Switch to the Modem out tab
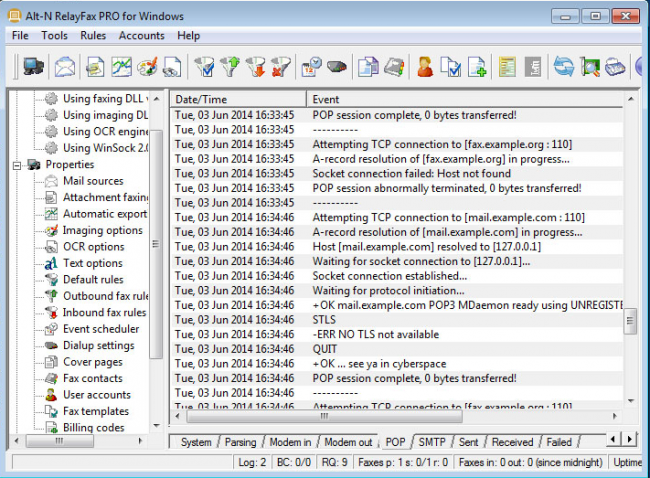Viewport: 650px width, 478px height. click(x=348, y=442)
